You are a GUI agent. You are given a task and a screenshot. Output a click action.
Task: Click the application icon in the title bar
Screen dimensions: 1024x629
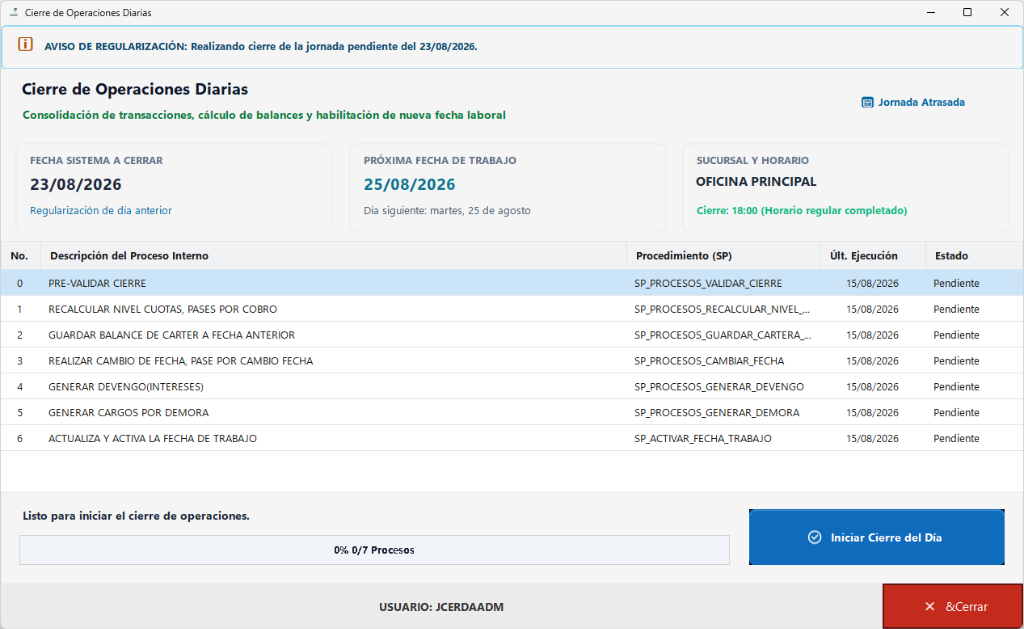14,12
